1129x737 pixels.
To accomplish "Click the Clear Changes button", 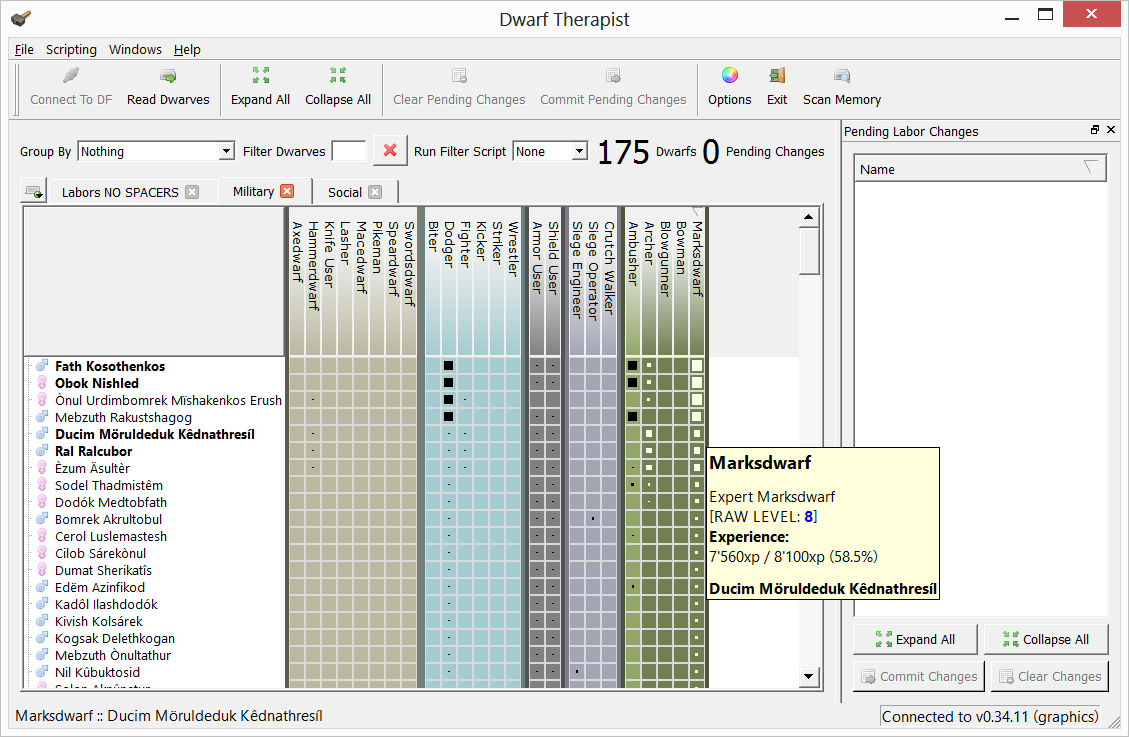I will click(1050, 677).
